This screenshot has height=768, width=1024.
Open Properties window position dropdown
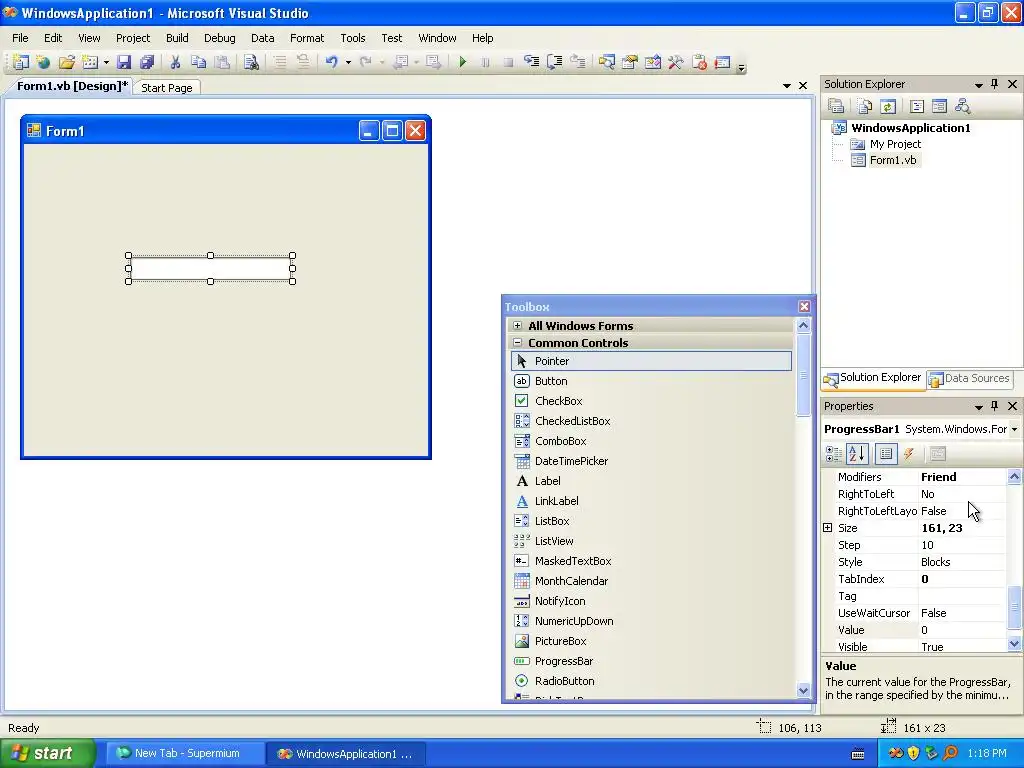pyautogui.click(x=978, y=407)
